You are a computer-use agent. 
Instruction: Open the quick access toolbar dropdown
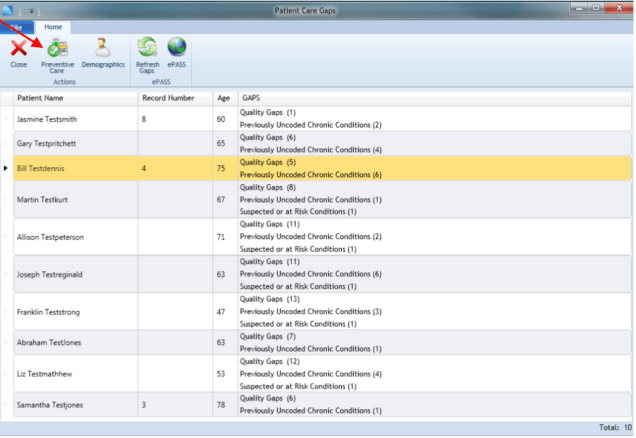[31, 10]
